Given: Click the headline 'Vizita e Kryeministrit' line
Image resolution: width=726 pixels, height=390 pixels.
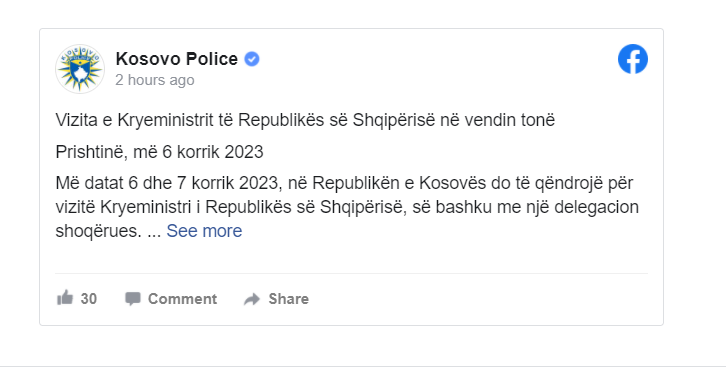Looking at the screenshot, I should [x=305, y=120].
